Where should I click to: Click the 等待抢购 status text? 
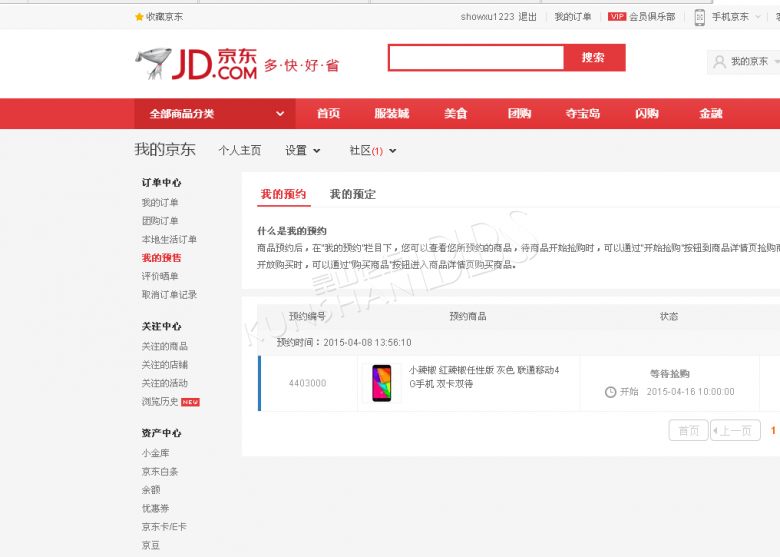[x=670, y=374]
